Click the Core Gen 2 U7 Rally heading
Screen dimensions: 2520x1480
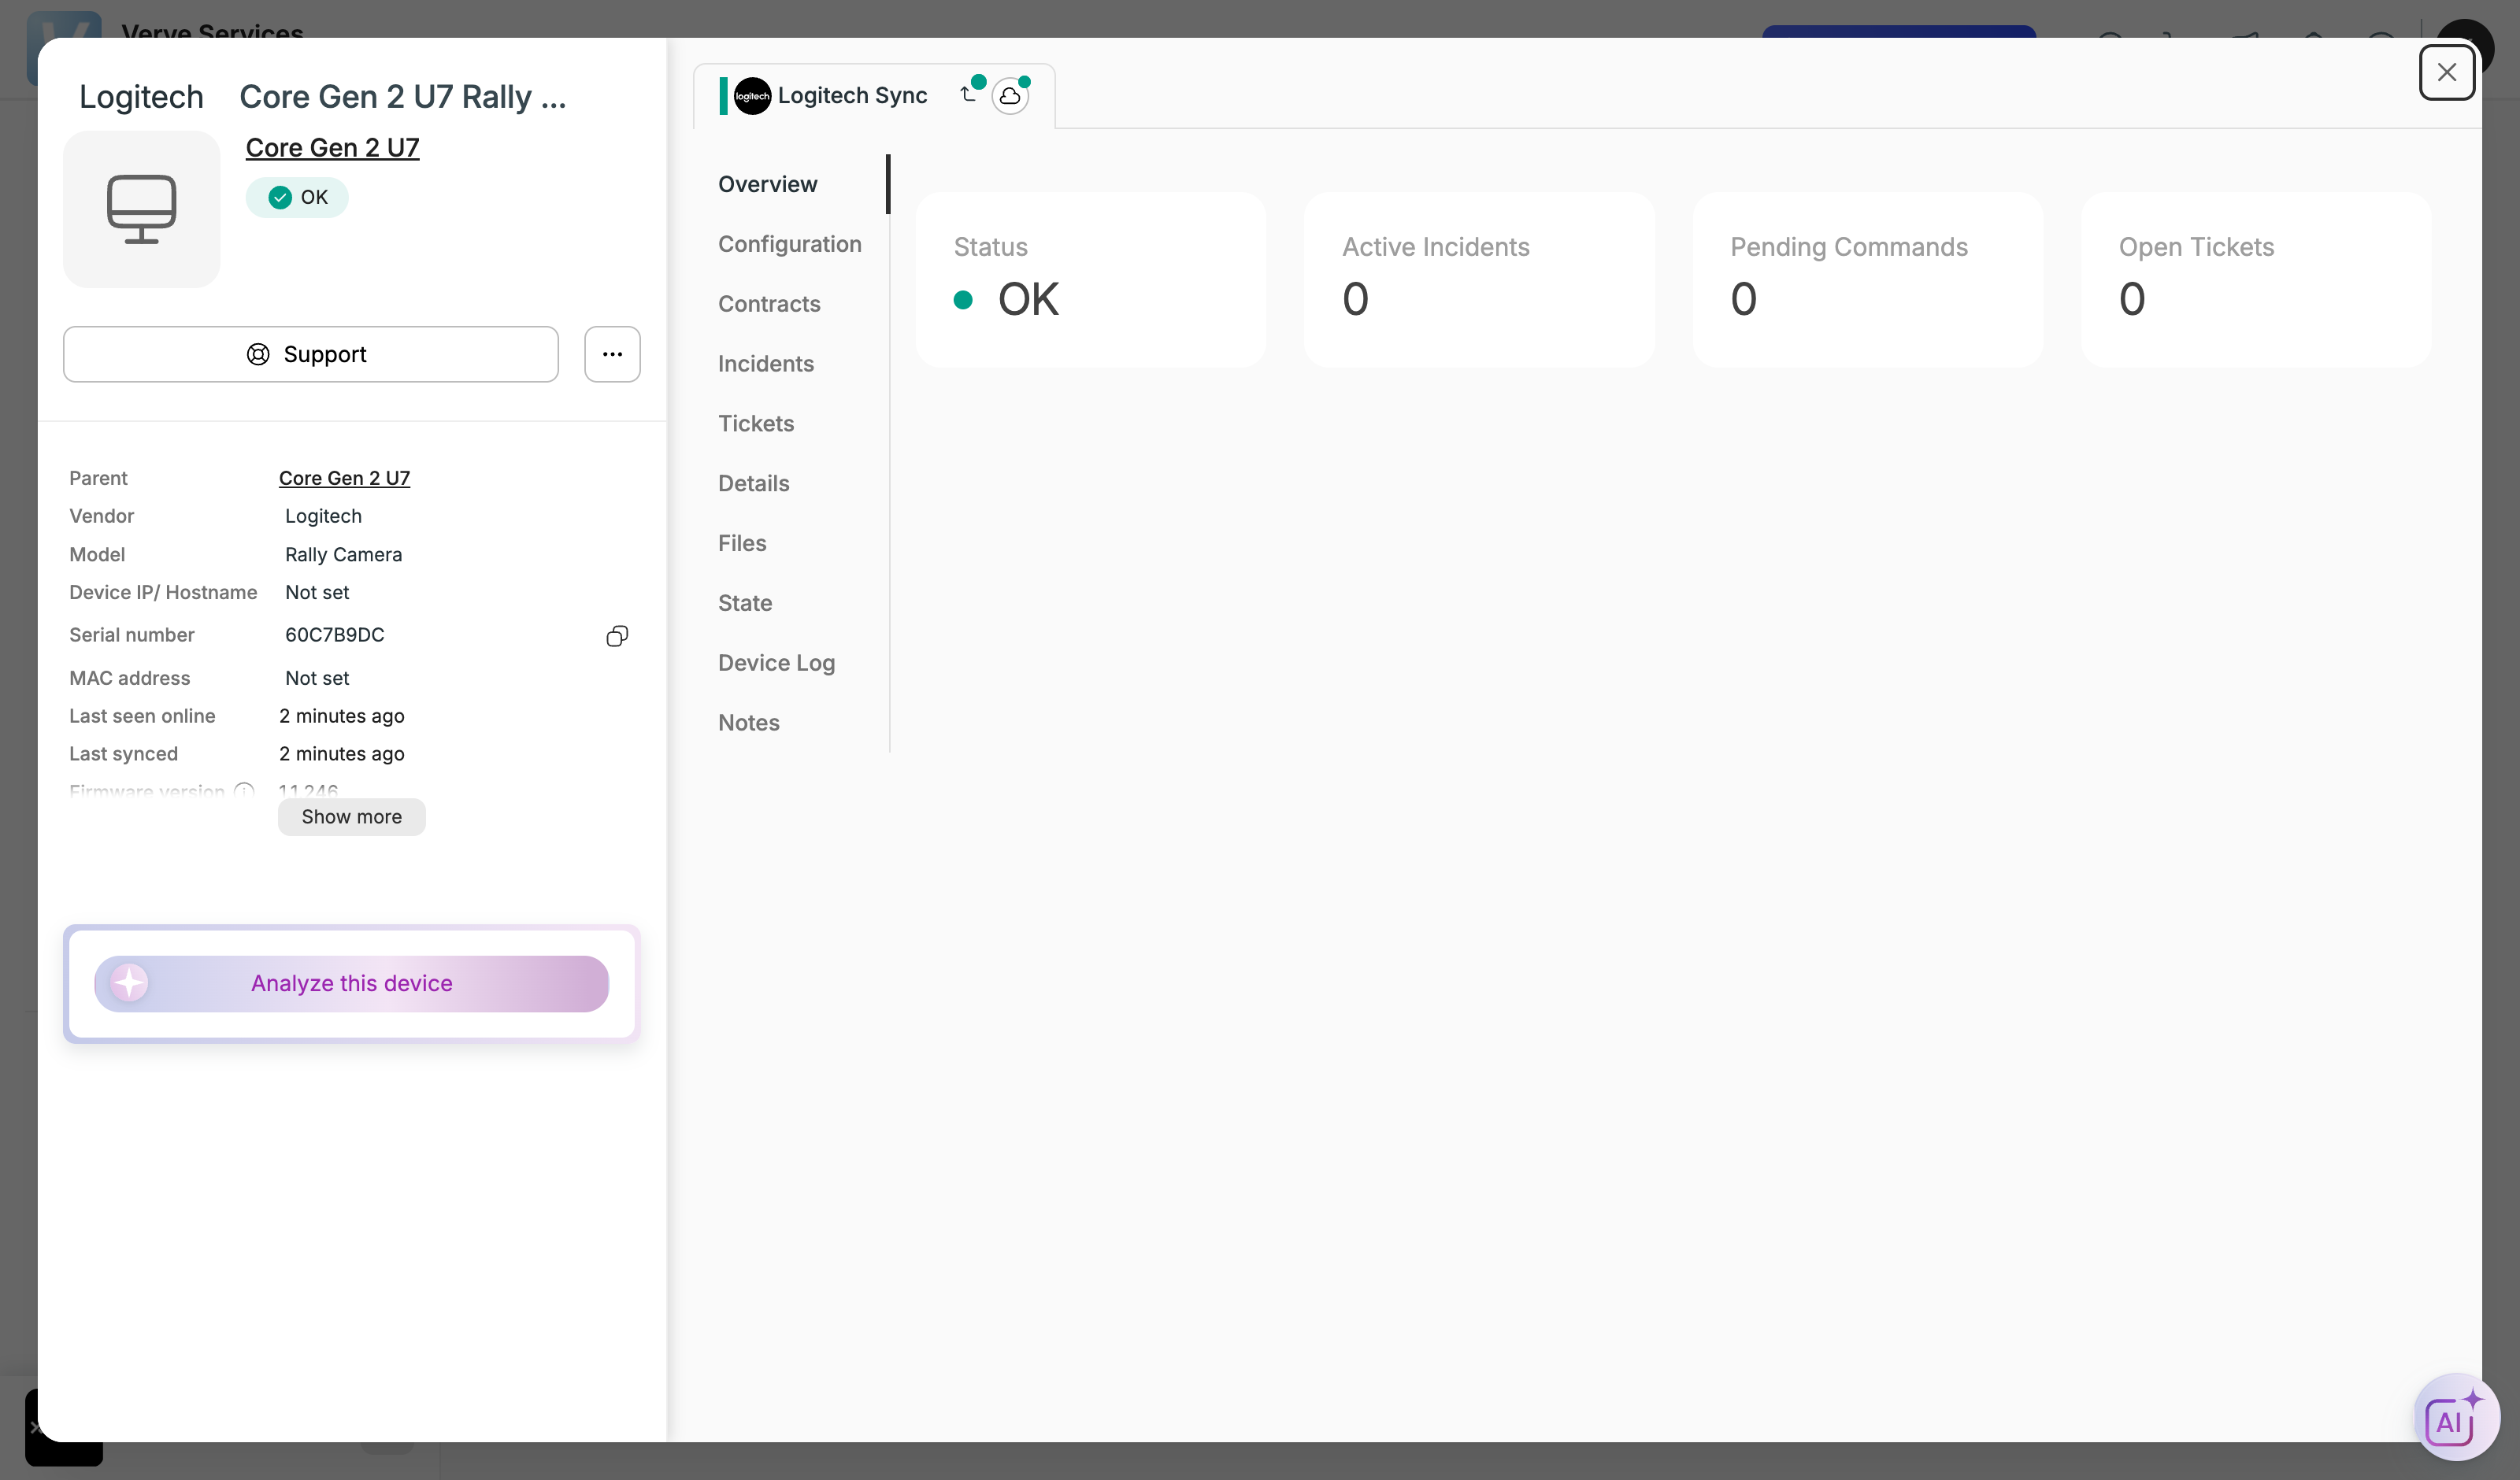[403, 97]
